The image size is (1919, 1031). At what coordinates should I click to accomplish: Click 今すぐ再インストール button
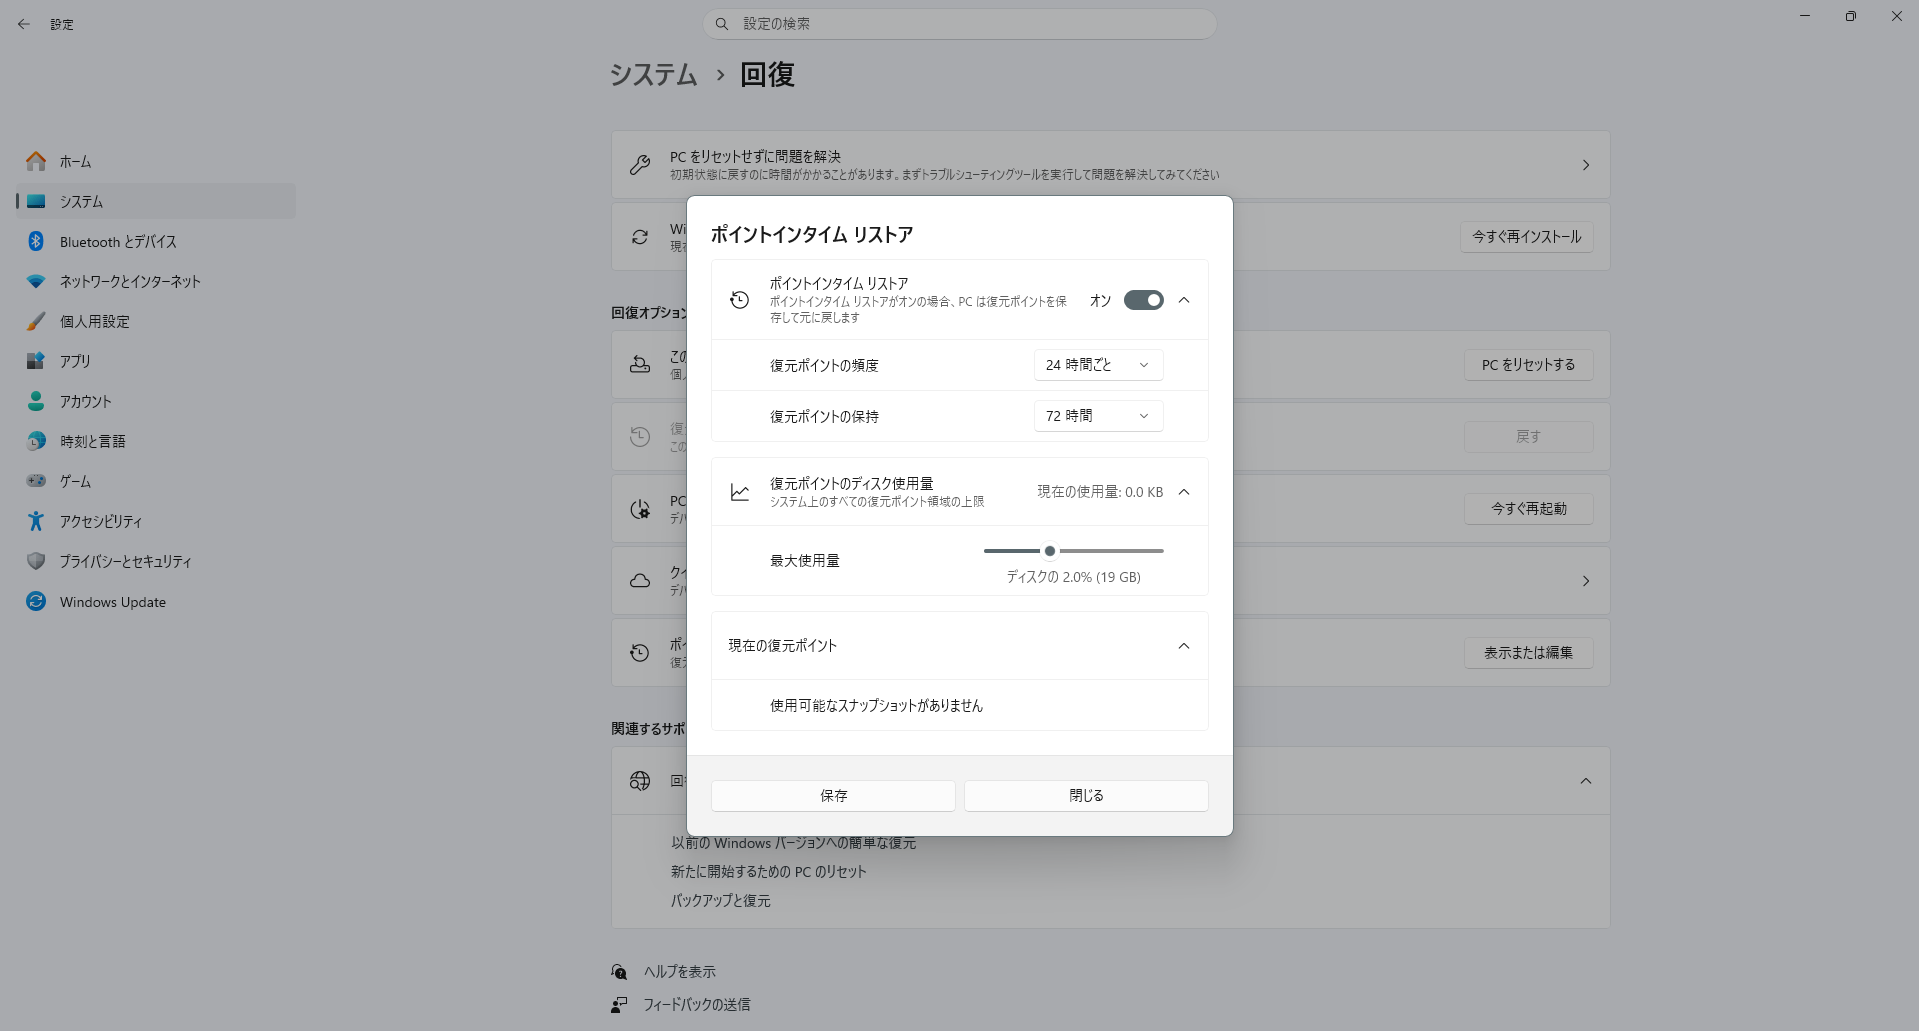pyautogui.click(x=1527, y=237)
